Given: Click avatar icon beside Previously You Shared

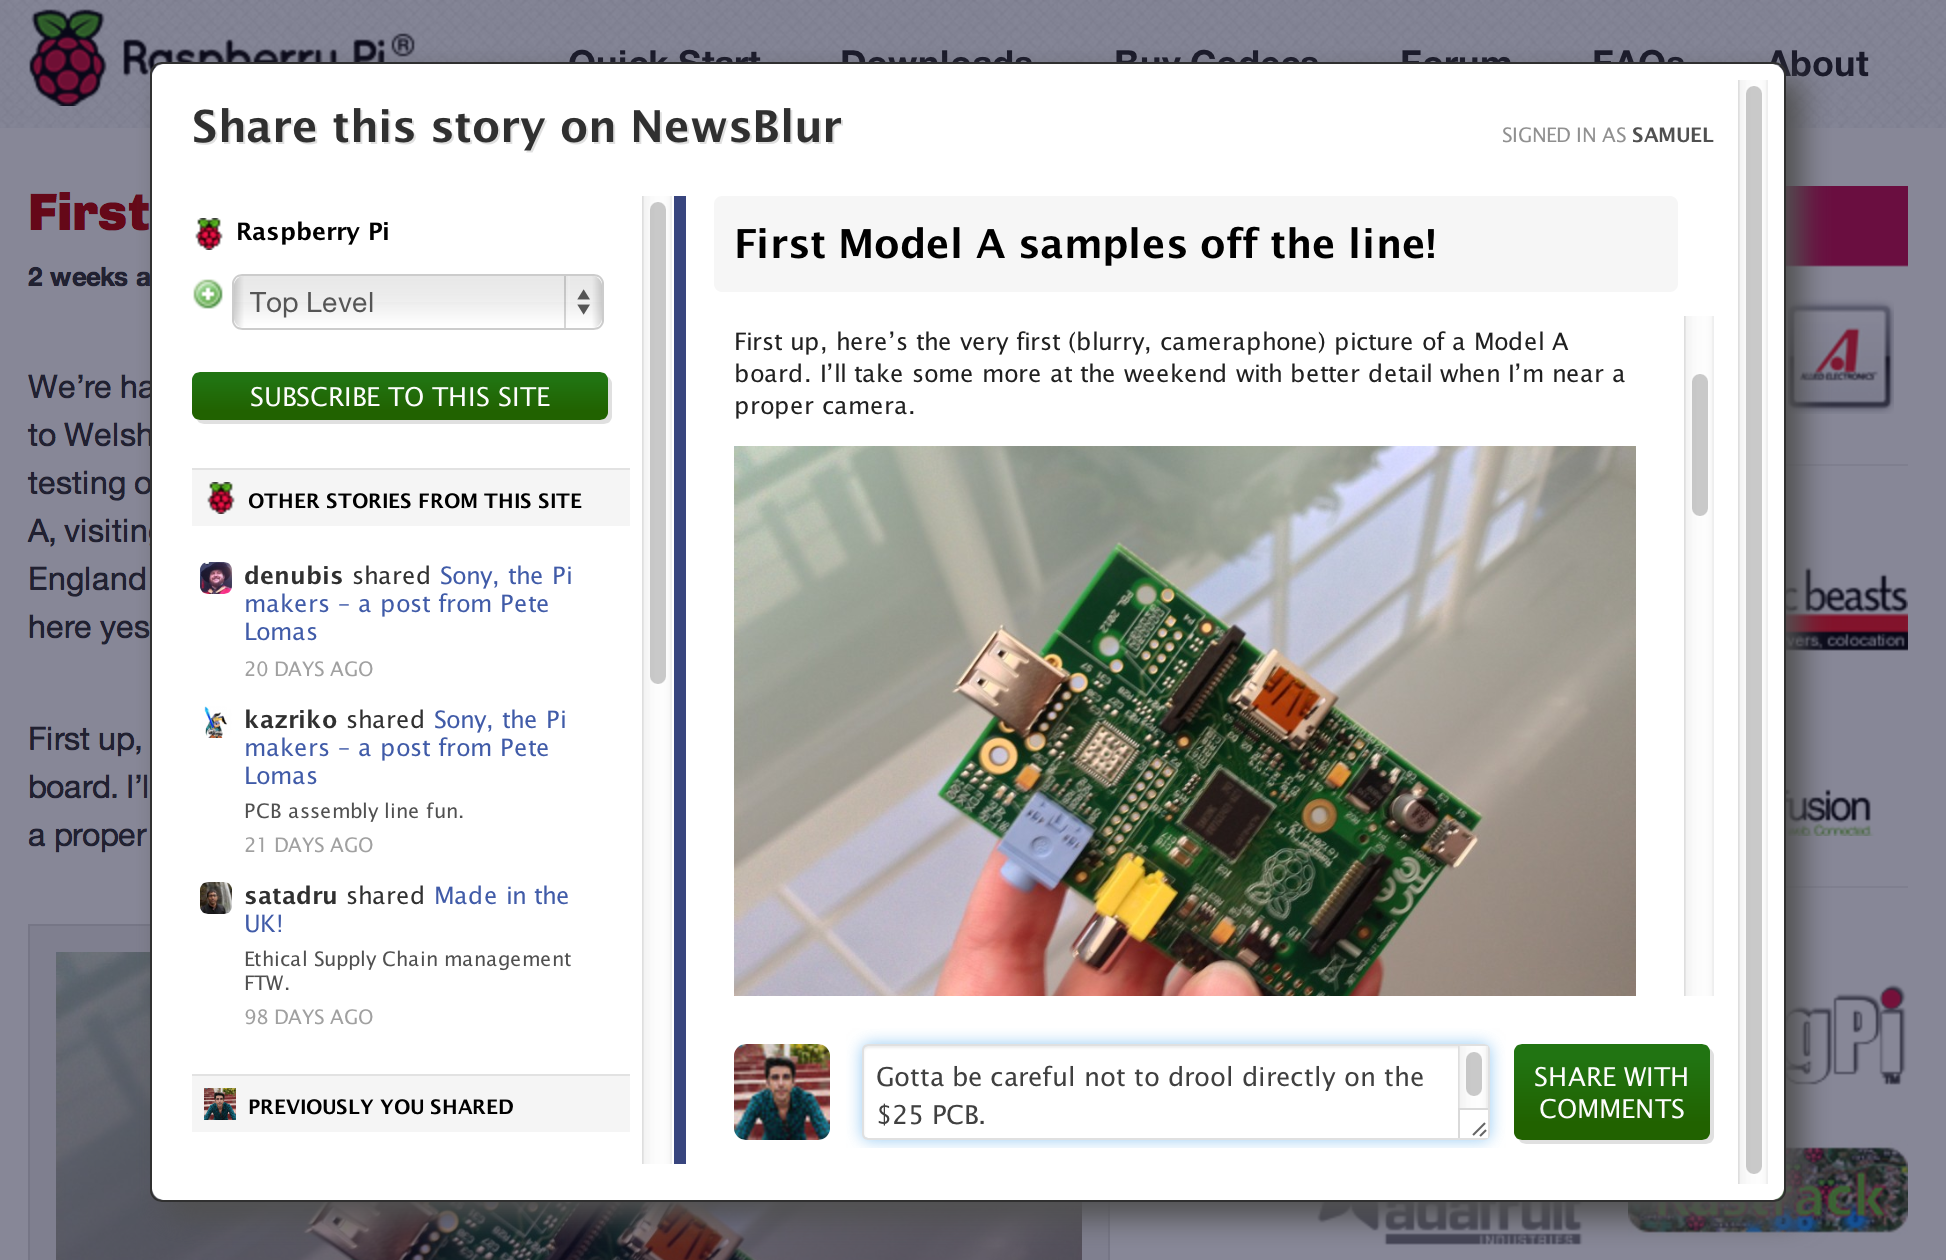Looking at the screenshot, I should pos(219,1104).
